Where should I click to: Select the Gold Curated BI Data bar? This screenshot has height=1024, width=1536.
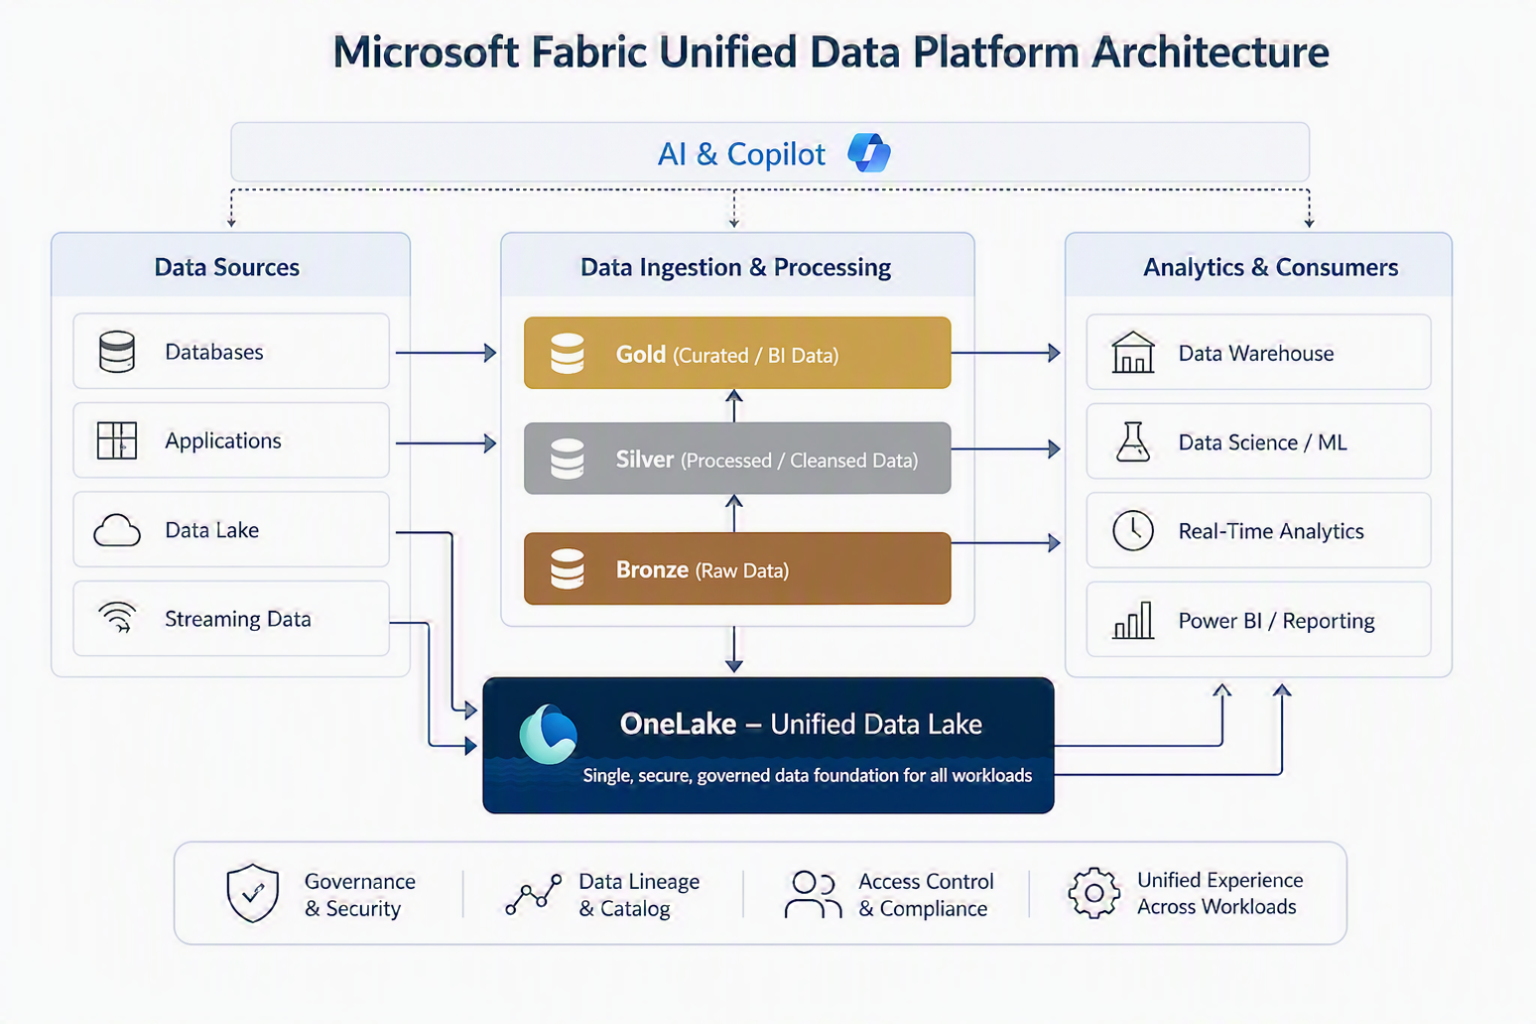click(x=737, y=353)
